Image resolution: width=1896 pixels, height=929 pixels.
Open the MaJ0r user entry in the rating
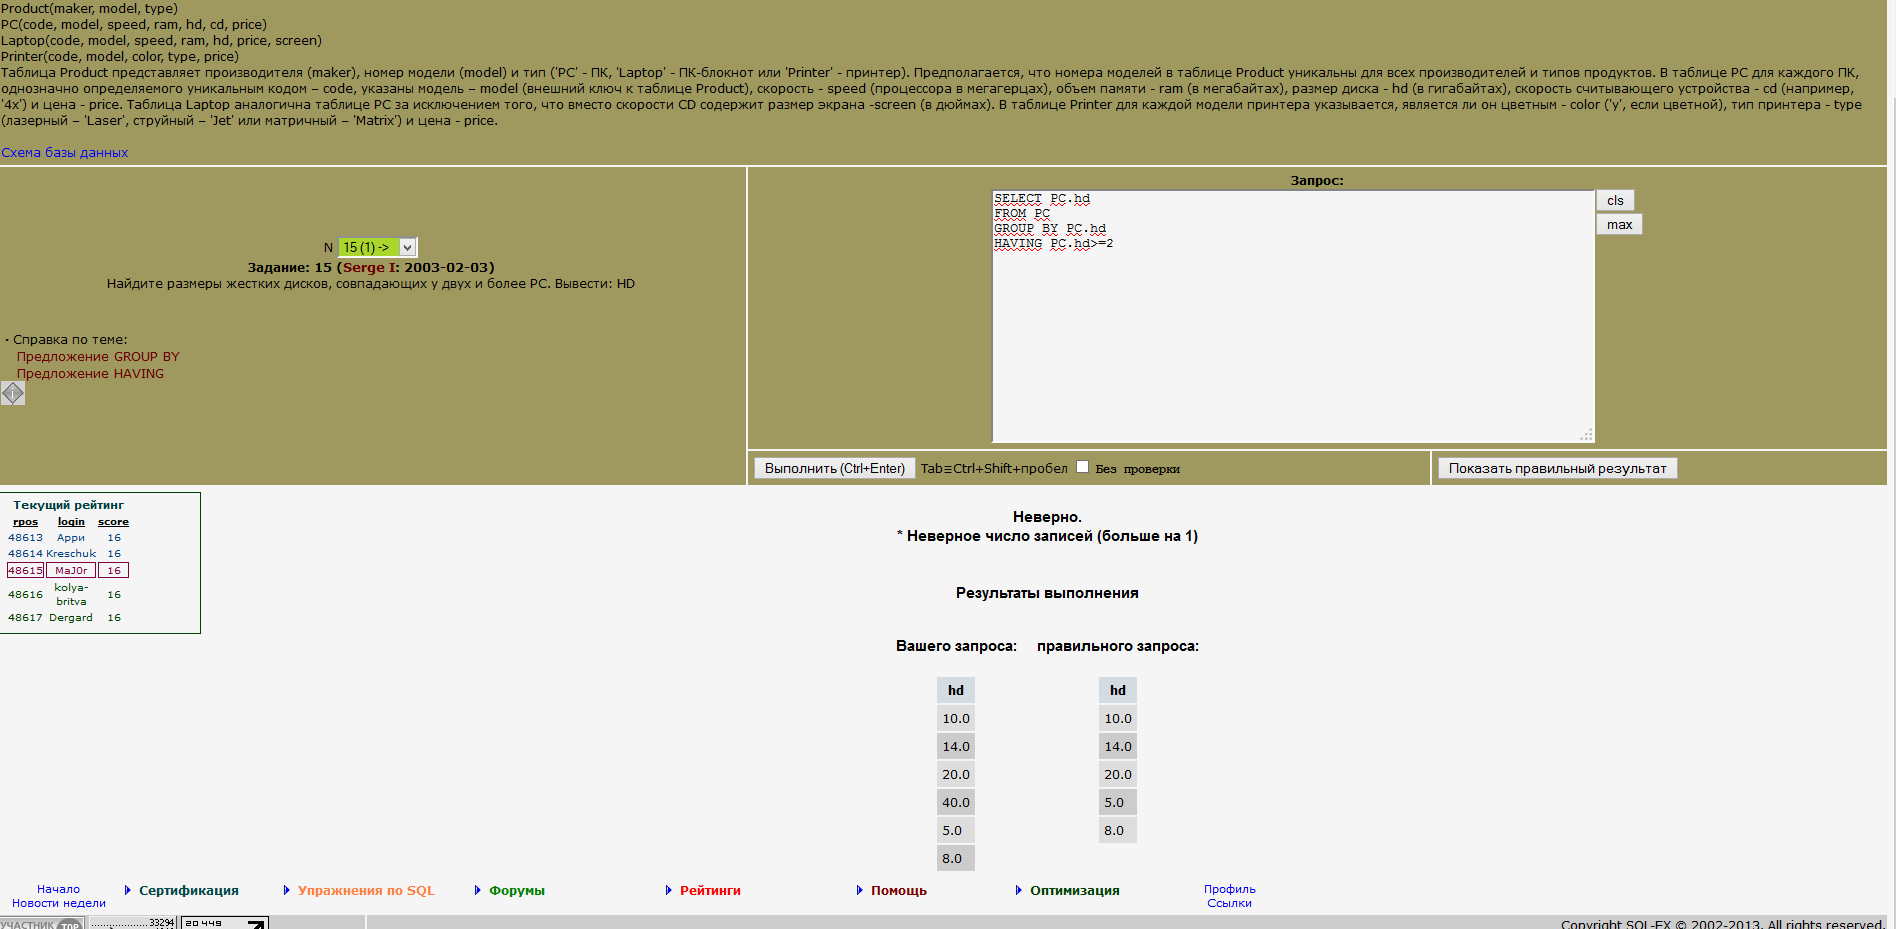point(71,570)
